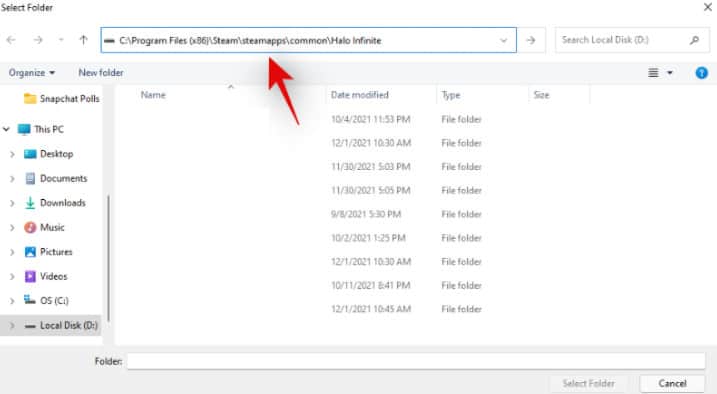Expand the Downloads tree node
The height and width of the screenshot is (394, 717).
(x=12, y=203)
